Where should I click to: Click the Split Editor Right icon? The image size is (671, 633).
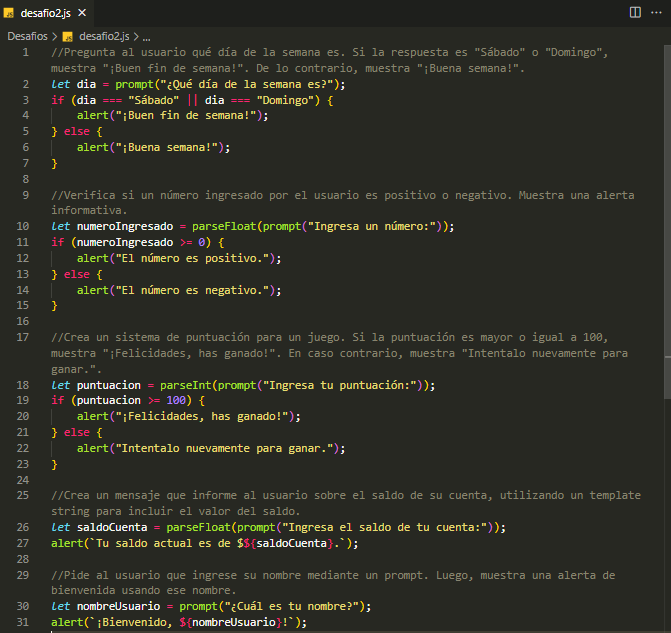[x=635, y=12]
